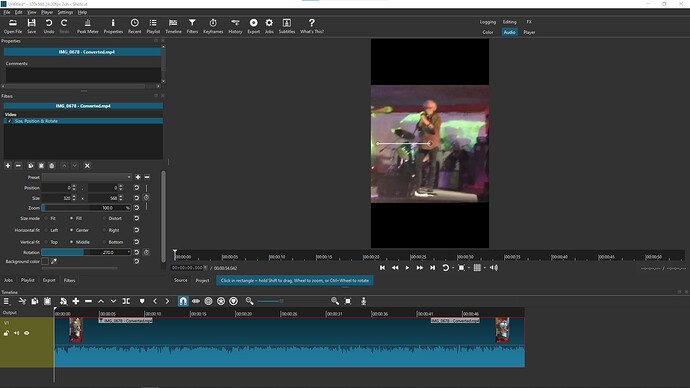The image size is (690, 388).
Task: Uncheck the Size, Position & Rotate filter
Action: (x=10, y=121)
